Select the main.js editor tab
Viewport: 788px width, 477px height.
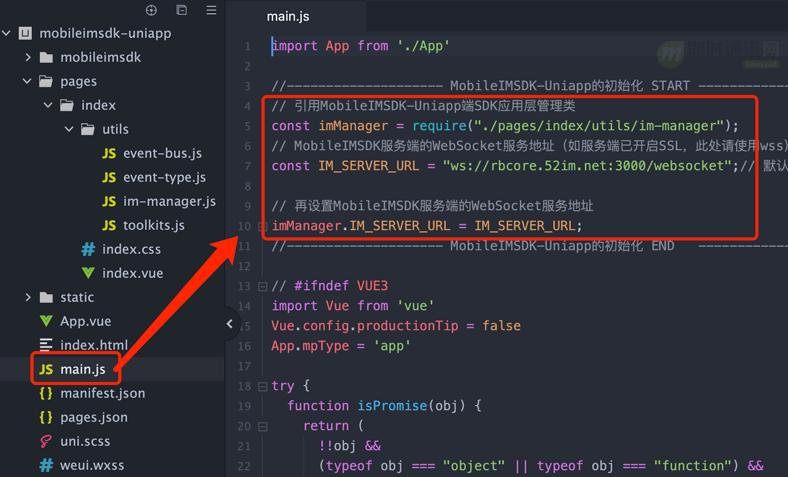point(289,16)
